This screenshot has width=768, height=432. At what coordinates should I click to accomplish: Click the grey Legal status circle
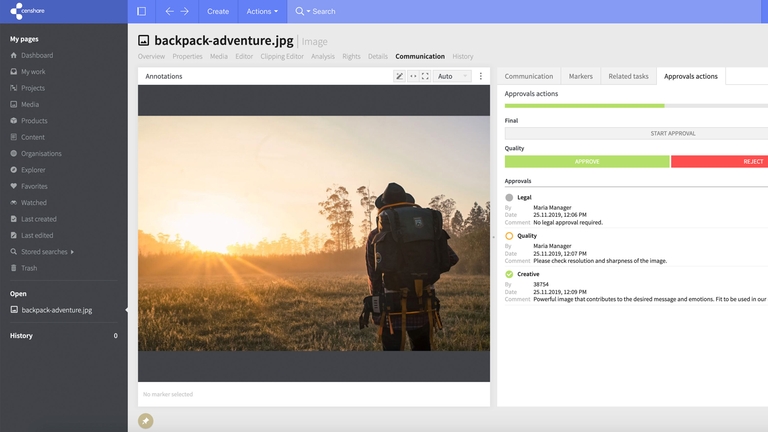click(509, 197)
